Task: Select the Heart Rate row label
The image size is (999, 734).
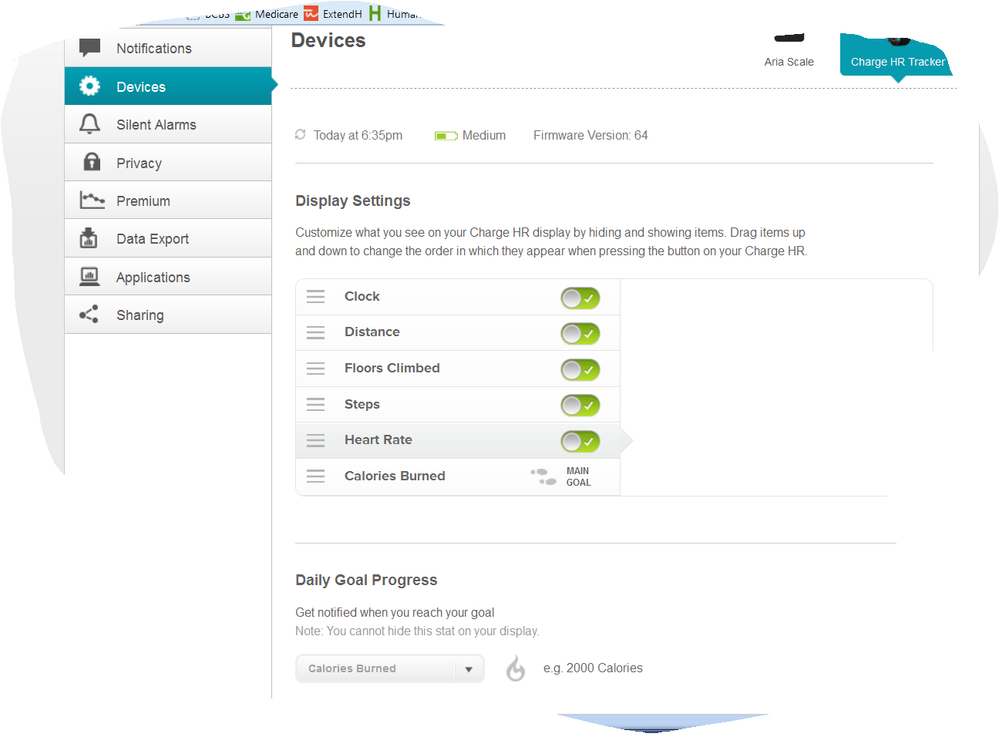Action: (x=378, y=440)
